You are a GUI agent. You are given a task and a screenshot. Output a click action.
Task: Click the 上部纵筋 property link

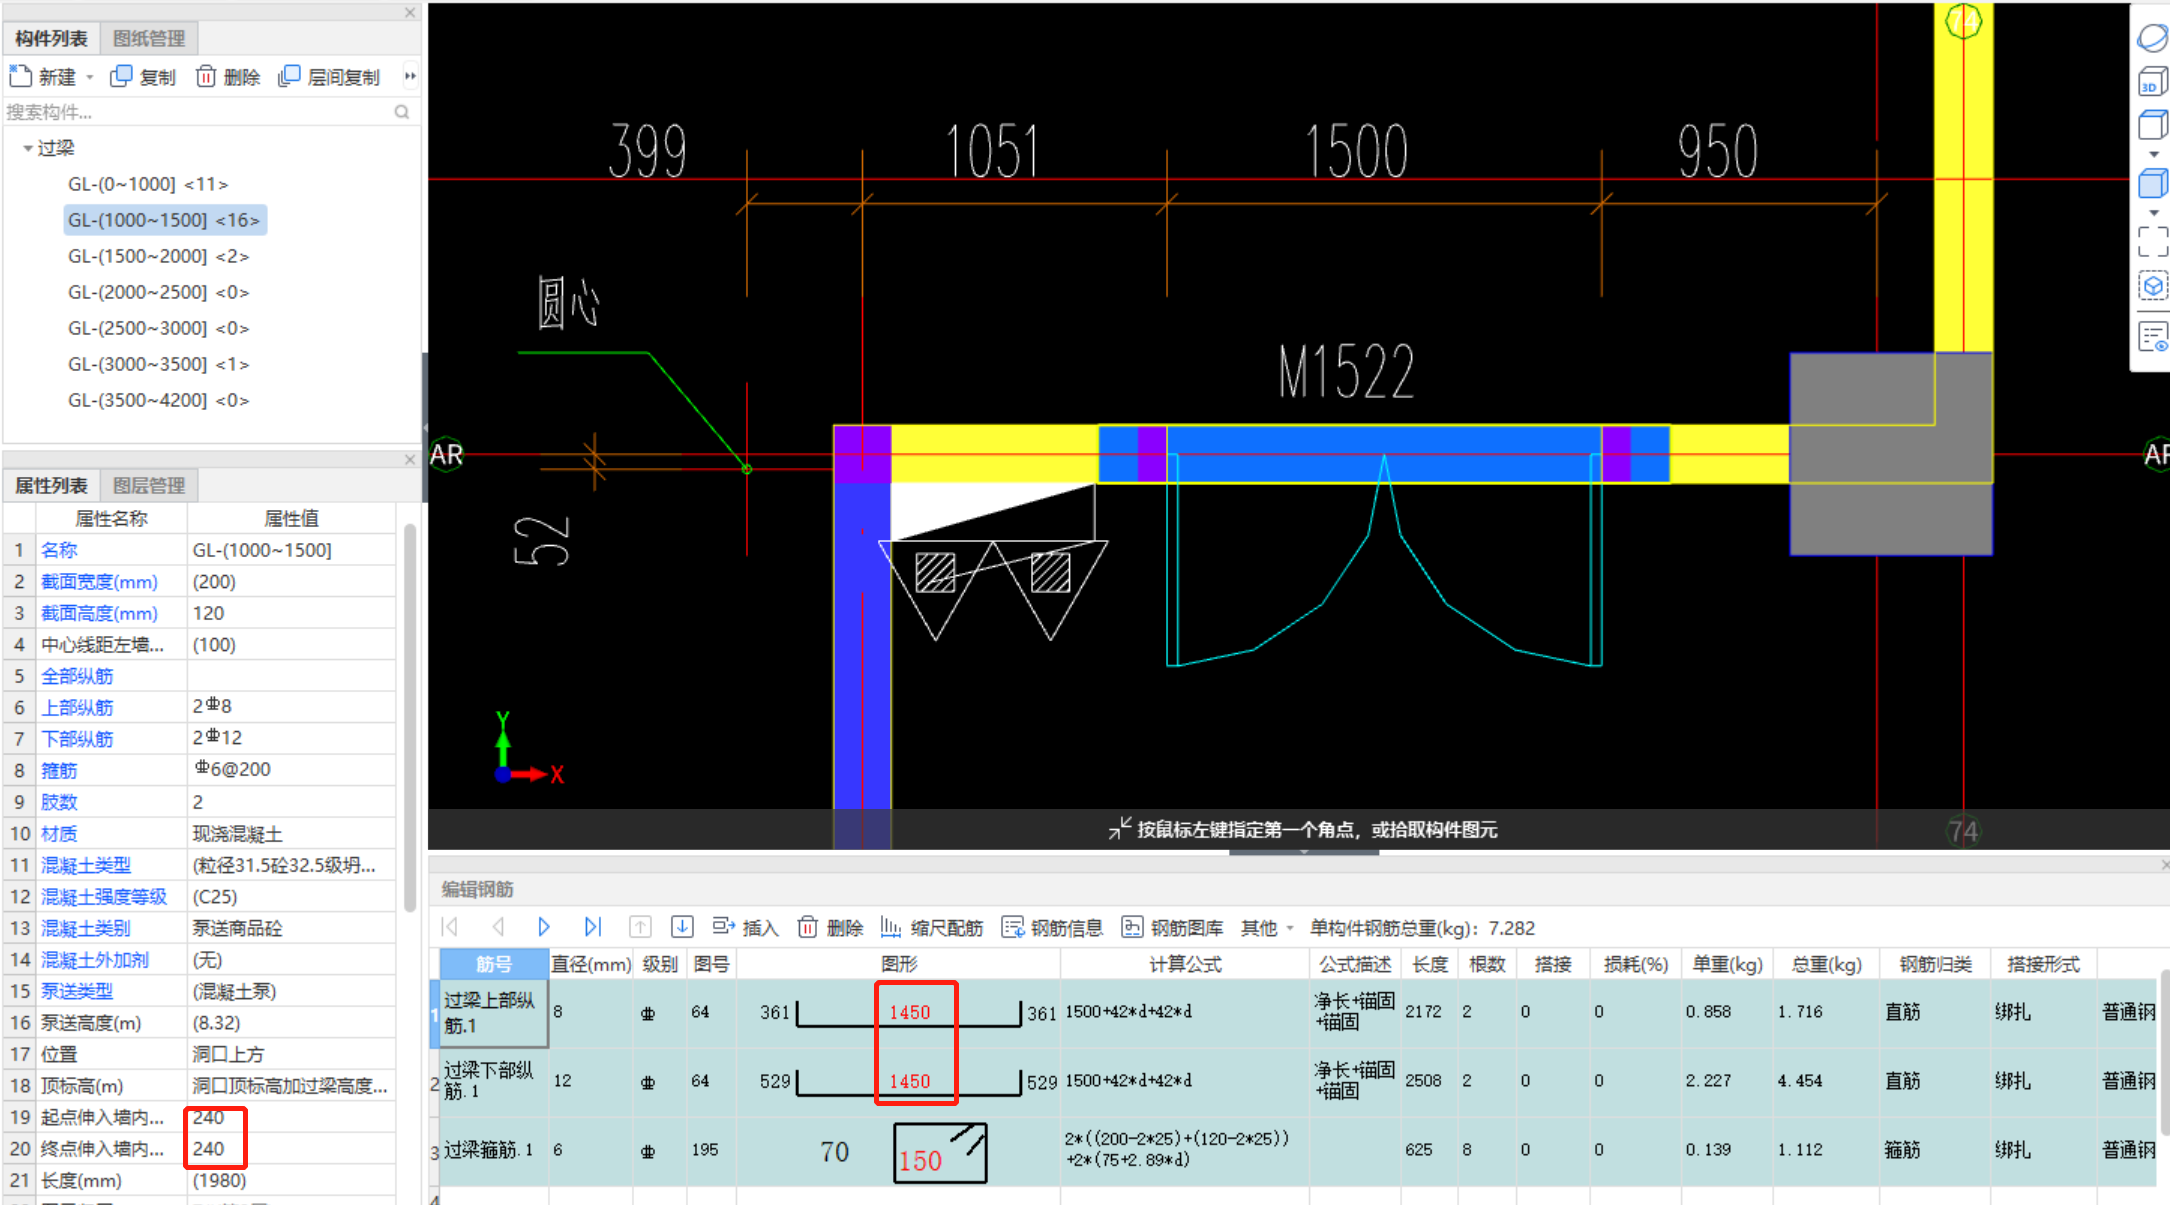77,708
